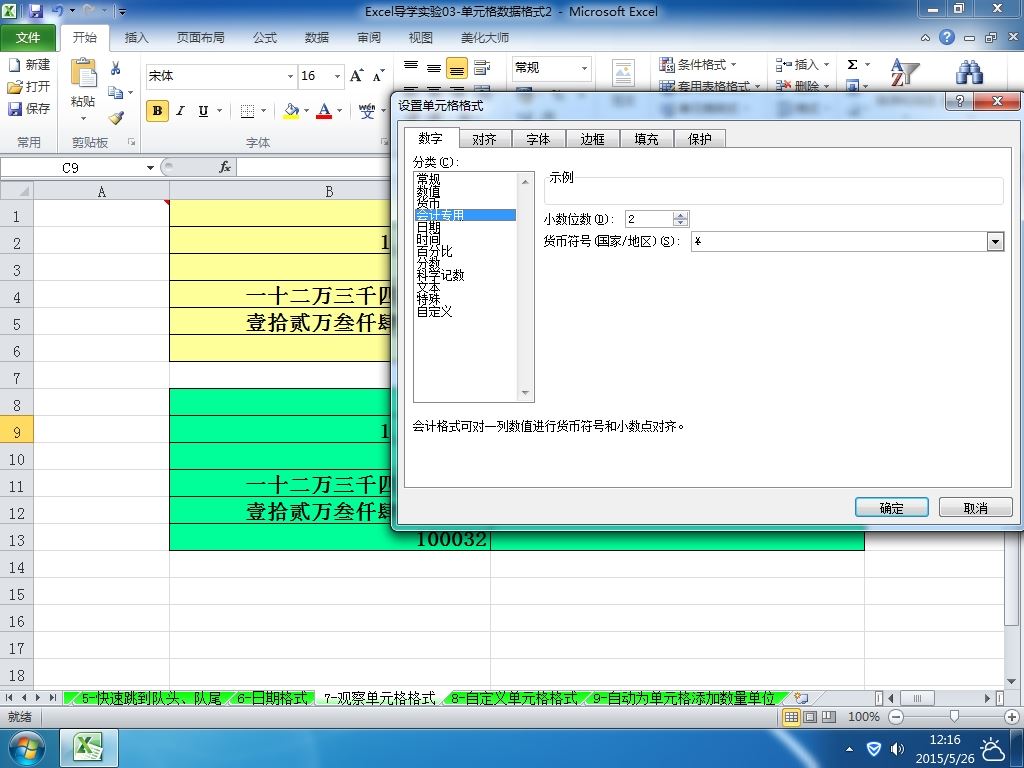The image size is (1024, 768).
Task: Click the red font color A icon
Action: pos(324,111)
